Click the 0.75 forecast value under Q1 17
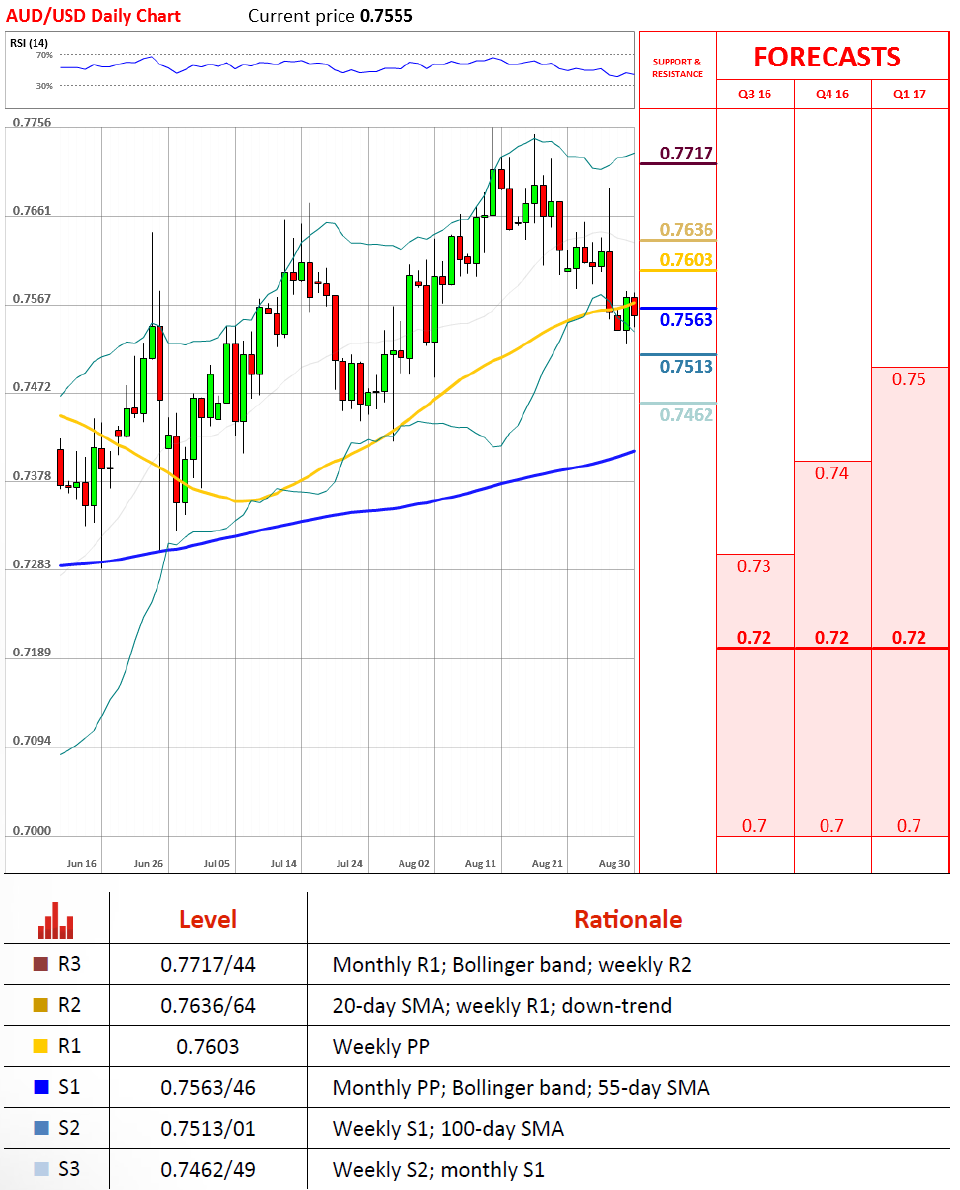 click(909, 379)
